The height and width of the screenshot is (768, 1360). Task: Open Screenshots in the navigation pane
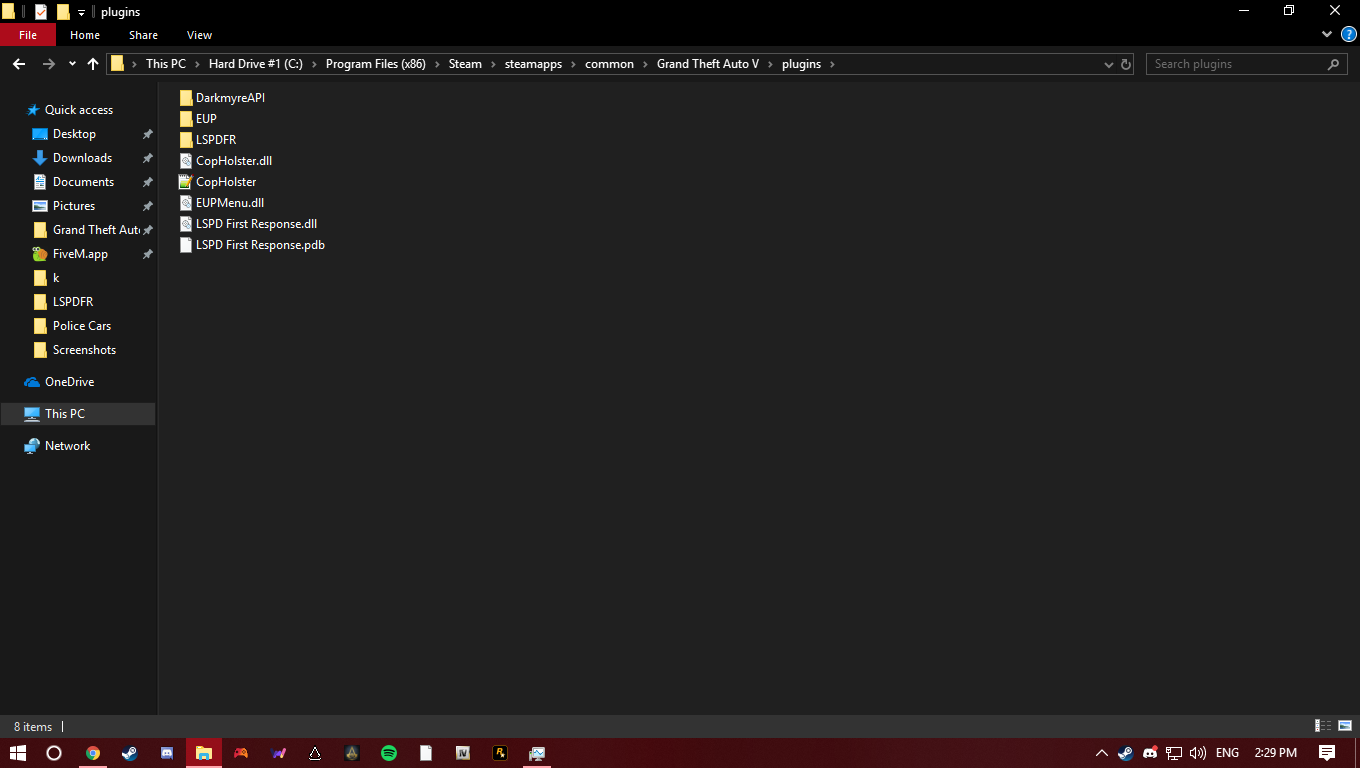click(84, 350)
